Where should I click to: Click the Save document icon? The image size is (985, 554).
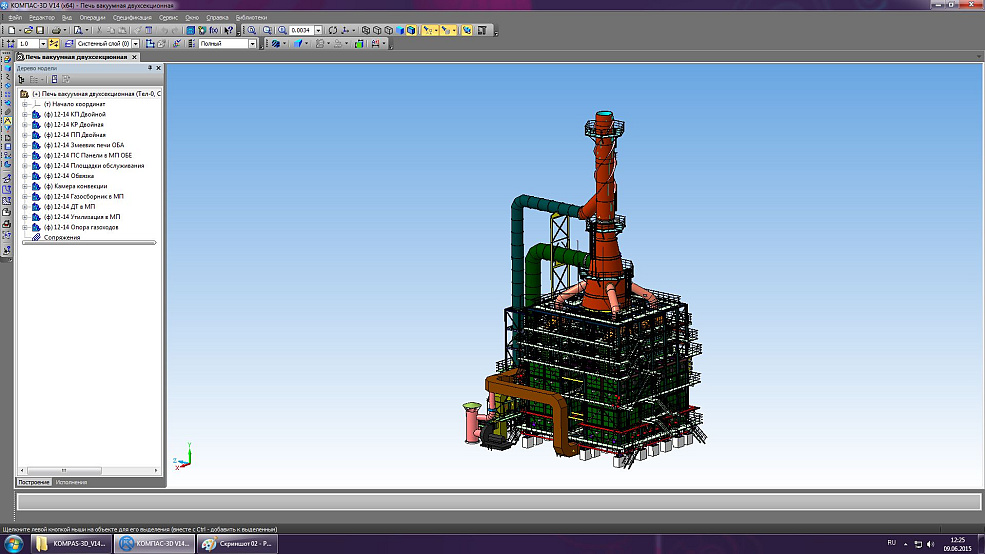click(x=41, y=31)
